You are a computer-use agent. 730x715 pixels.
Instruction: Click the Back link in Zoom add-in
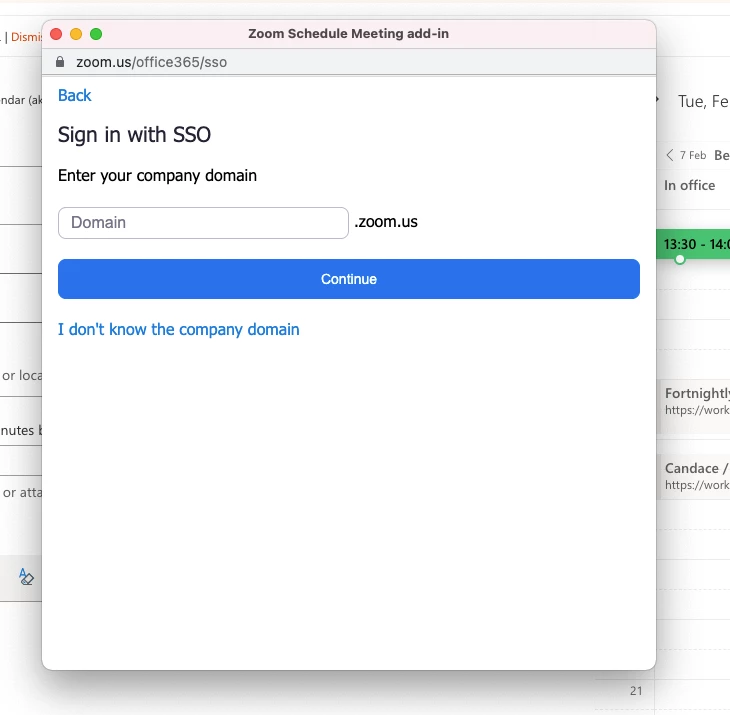[74, 95]
